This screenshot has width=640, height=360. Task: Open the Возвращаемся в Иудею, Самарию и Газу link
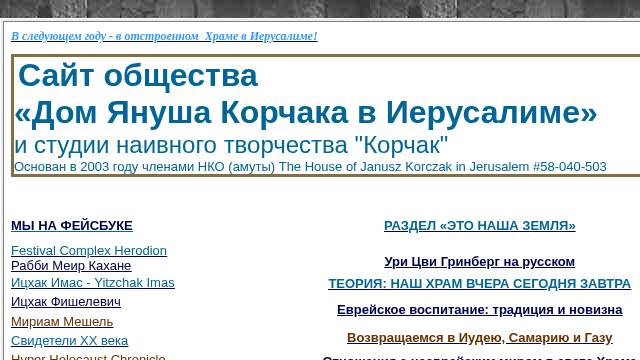coord(480,338)
